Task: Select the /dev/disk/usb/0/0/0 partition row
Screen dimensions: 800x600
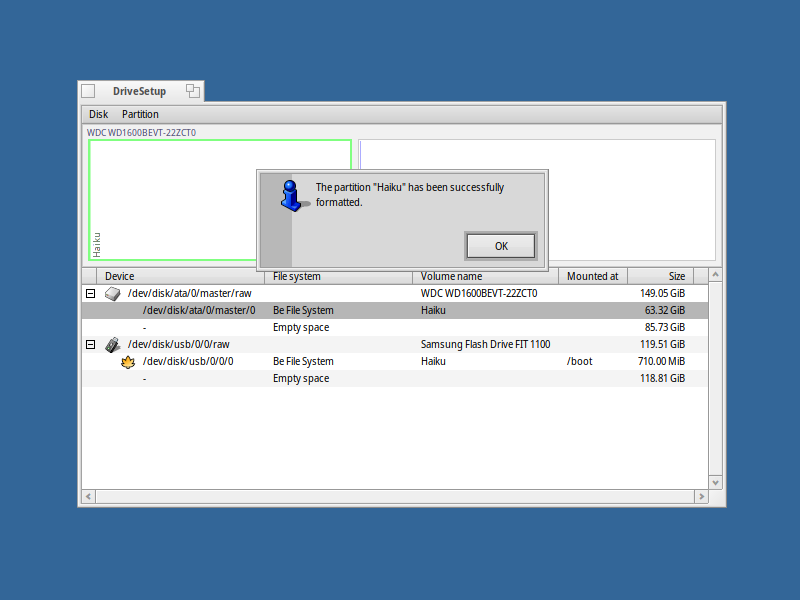Action: pyautogui.click(x=394, y=361)
